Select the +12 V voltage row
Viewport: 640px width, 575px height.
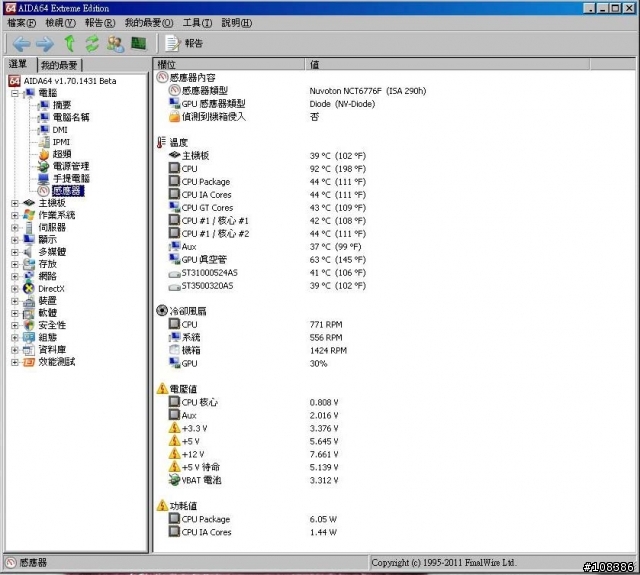tap(253, 454)
